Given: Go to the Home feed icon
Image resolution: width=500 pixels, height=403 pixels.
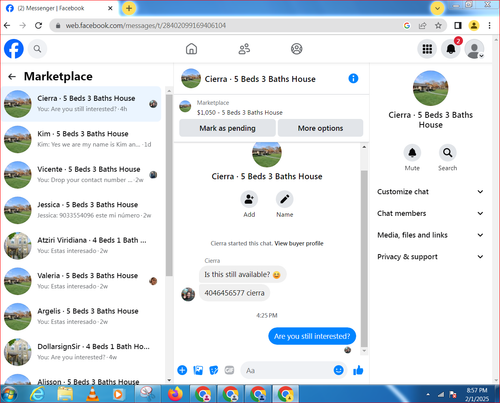Looking at the screenshot, I should pos(191,49).
